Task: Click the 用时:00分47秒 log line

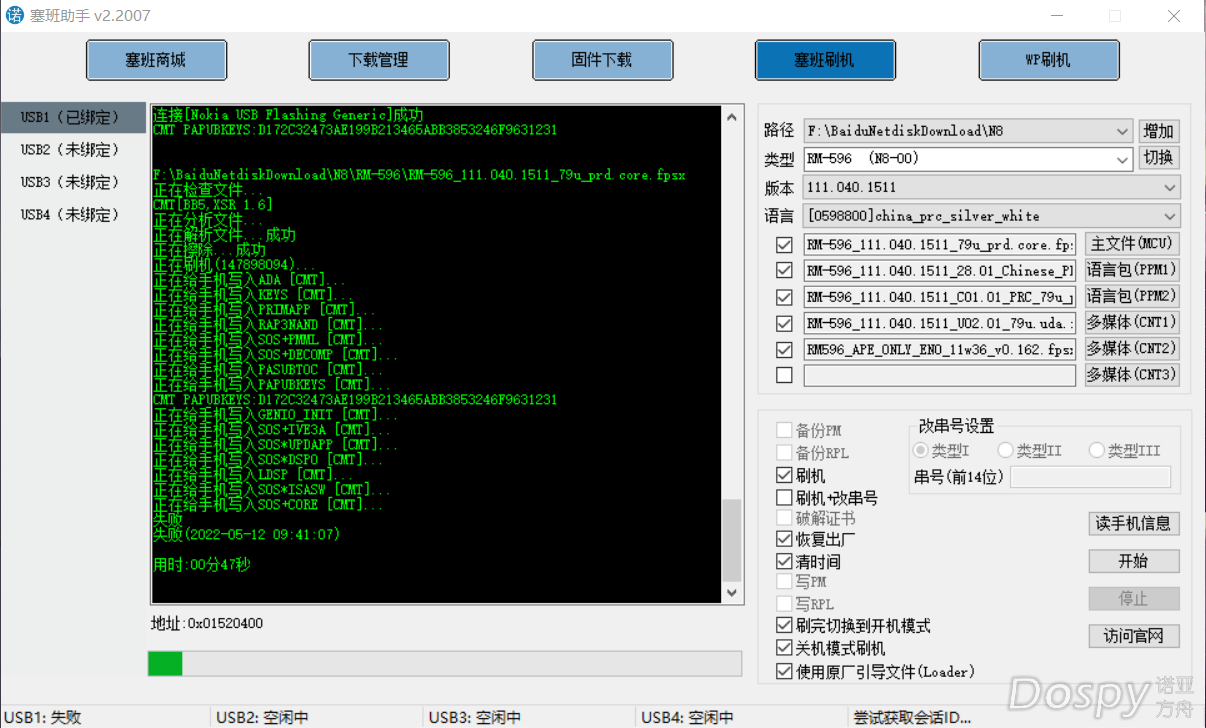Action: click(x=202, y=565)
